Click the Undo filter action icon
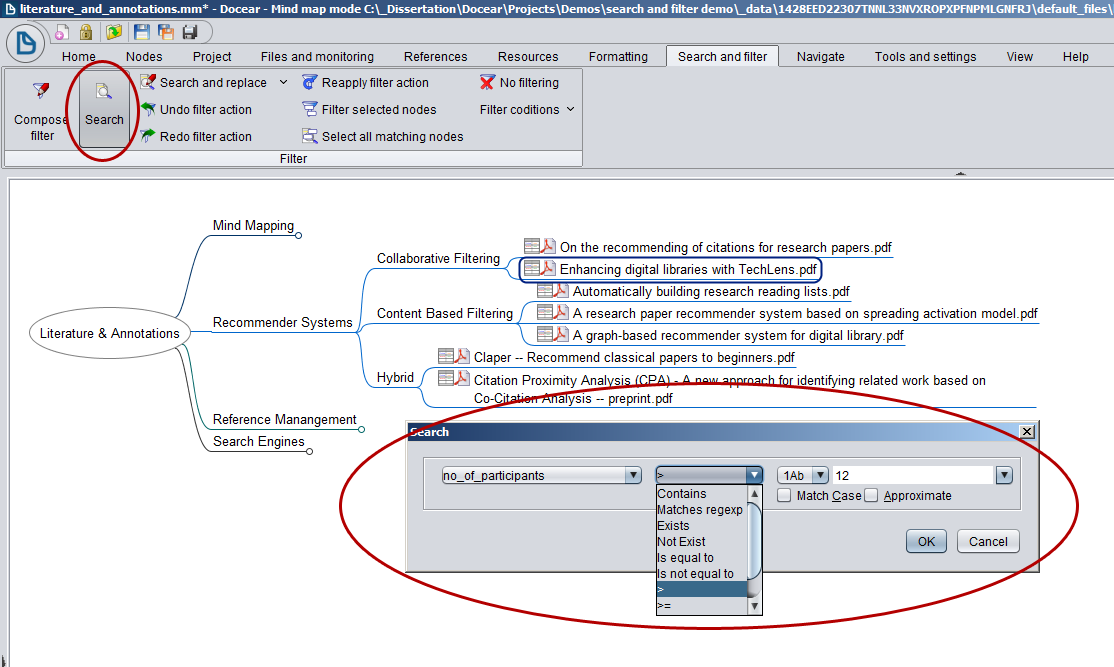The image size is (1114, 667). (148, 110)
